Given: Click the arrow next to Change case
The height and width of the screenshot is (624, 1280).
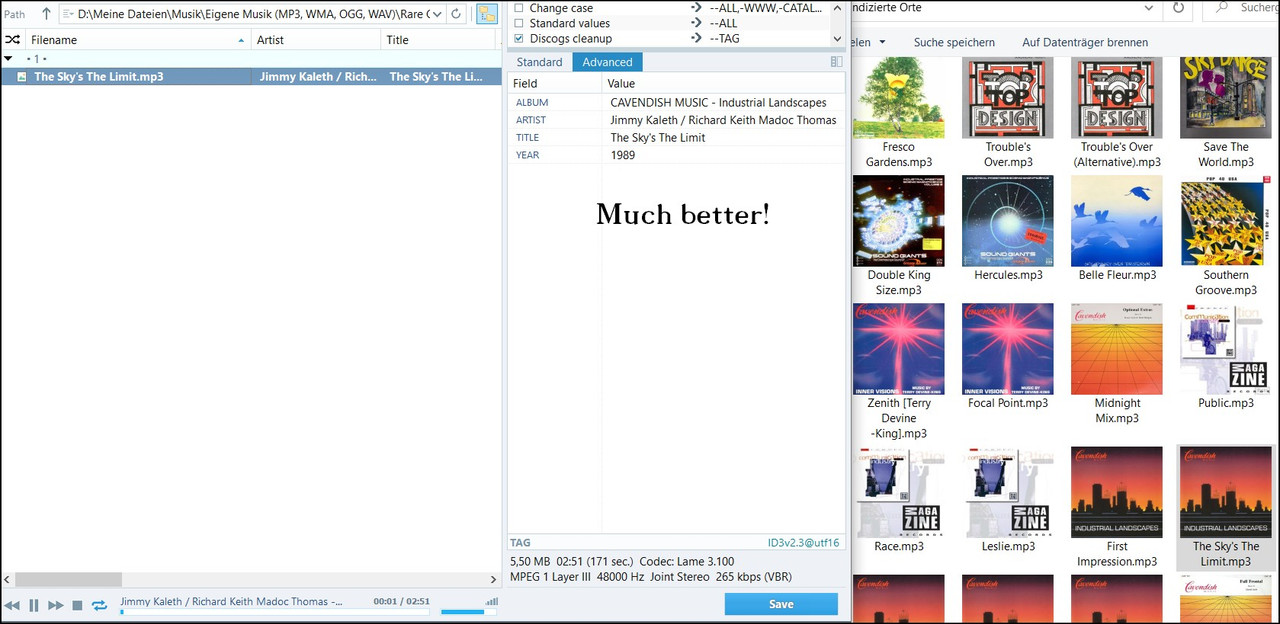Looking at the screenshot, I should pyautogui.click(x=696, y=8).
